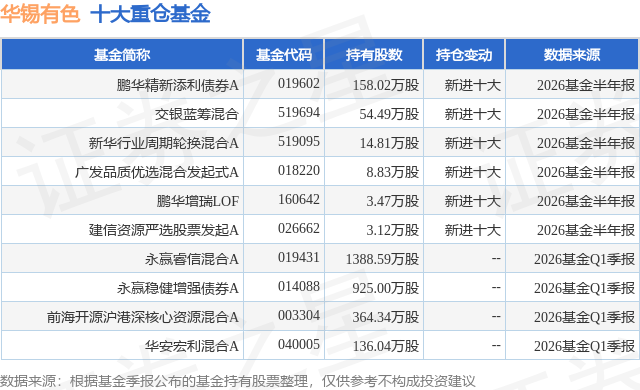Select fund 新华行业周期轮换混合A
Image resolution: width=640 pixels, height=390 pixels.
[x=164, y=143]
